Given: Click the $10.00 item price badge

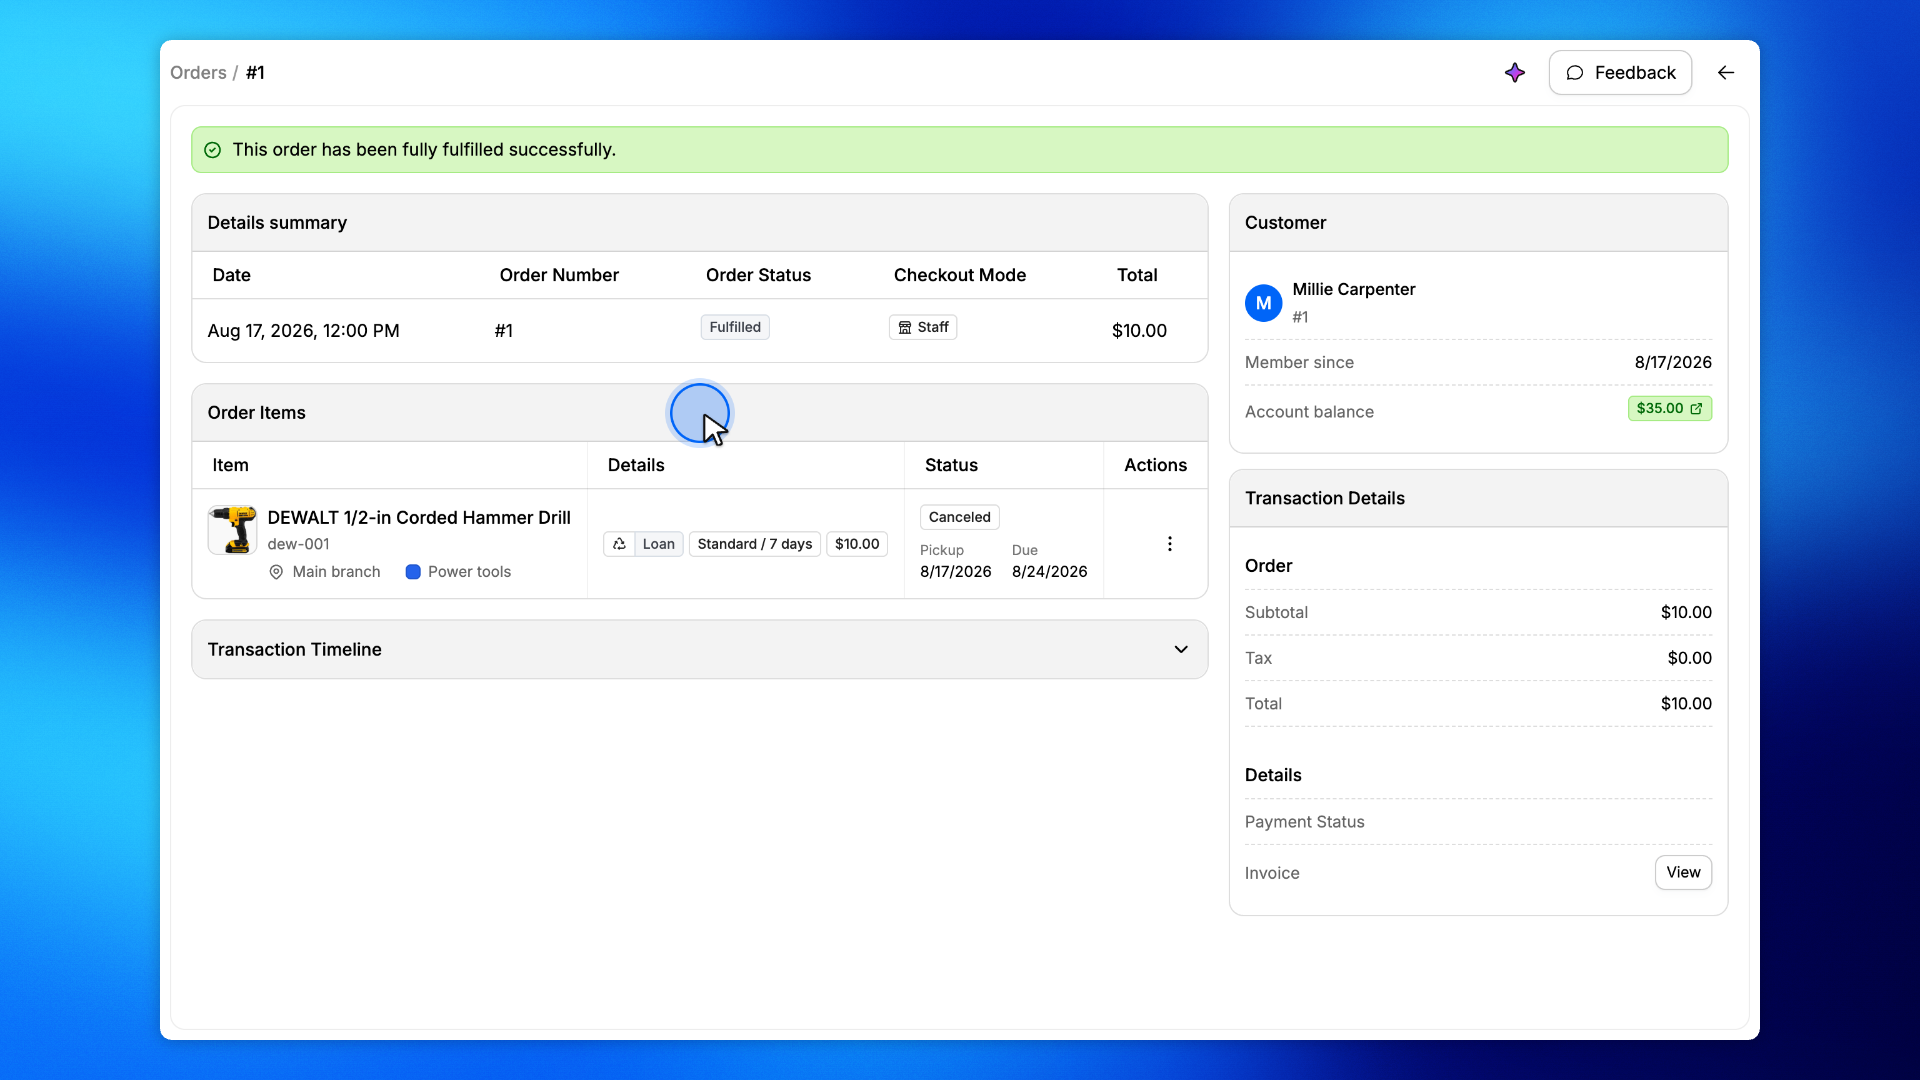Looking at the screenshot, I should 857,544.
